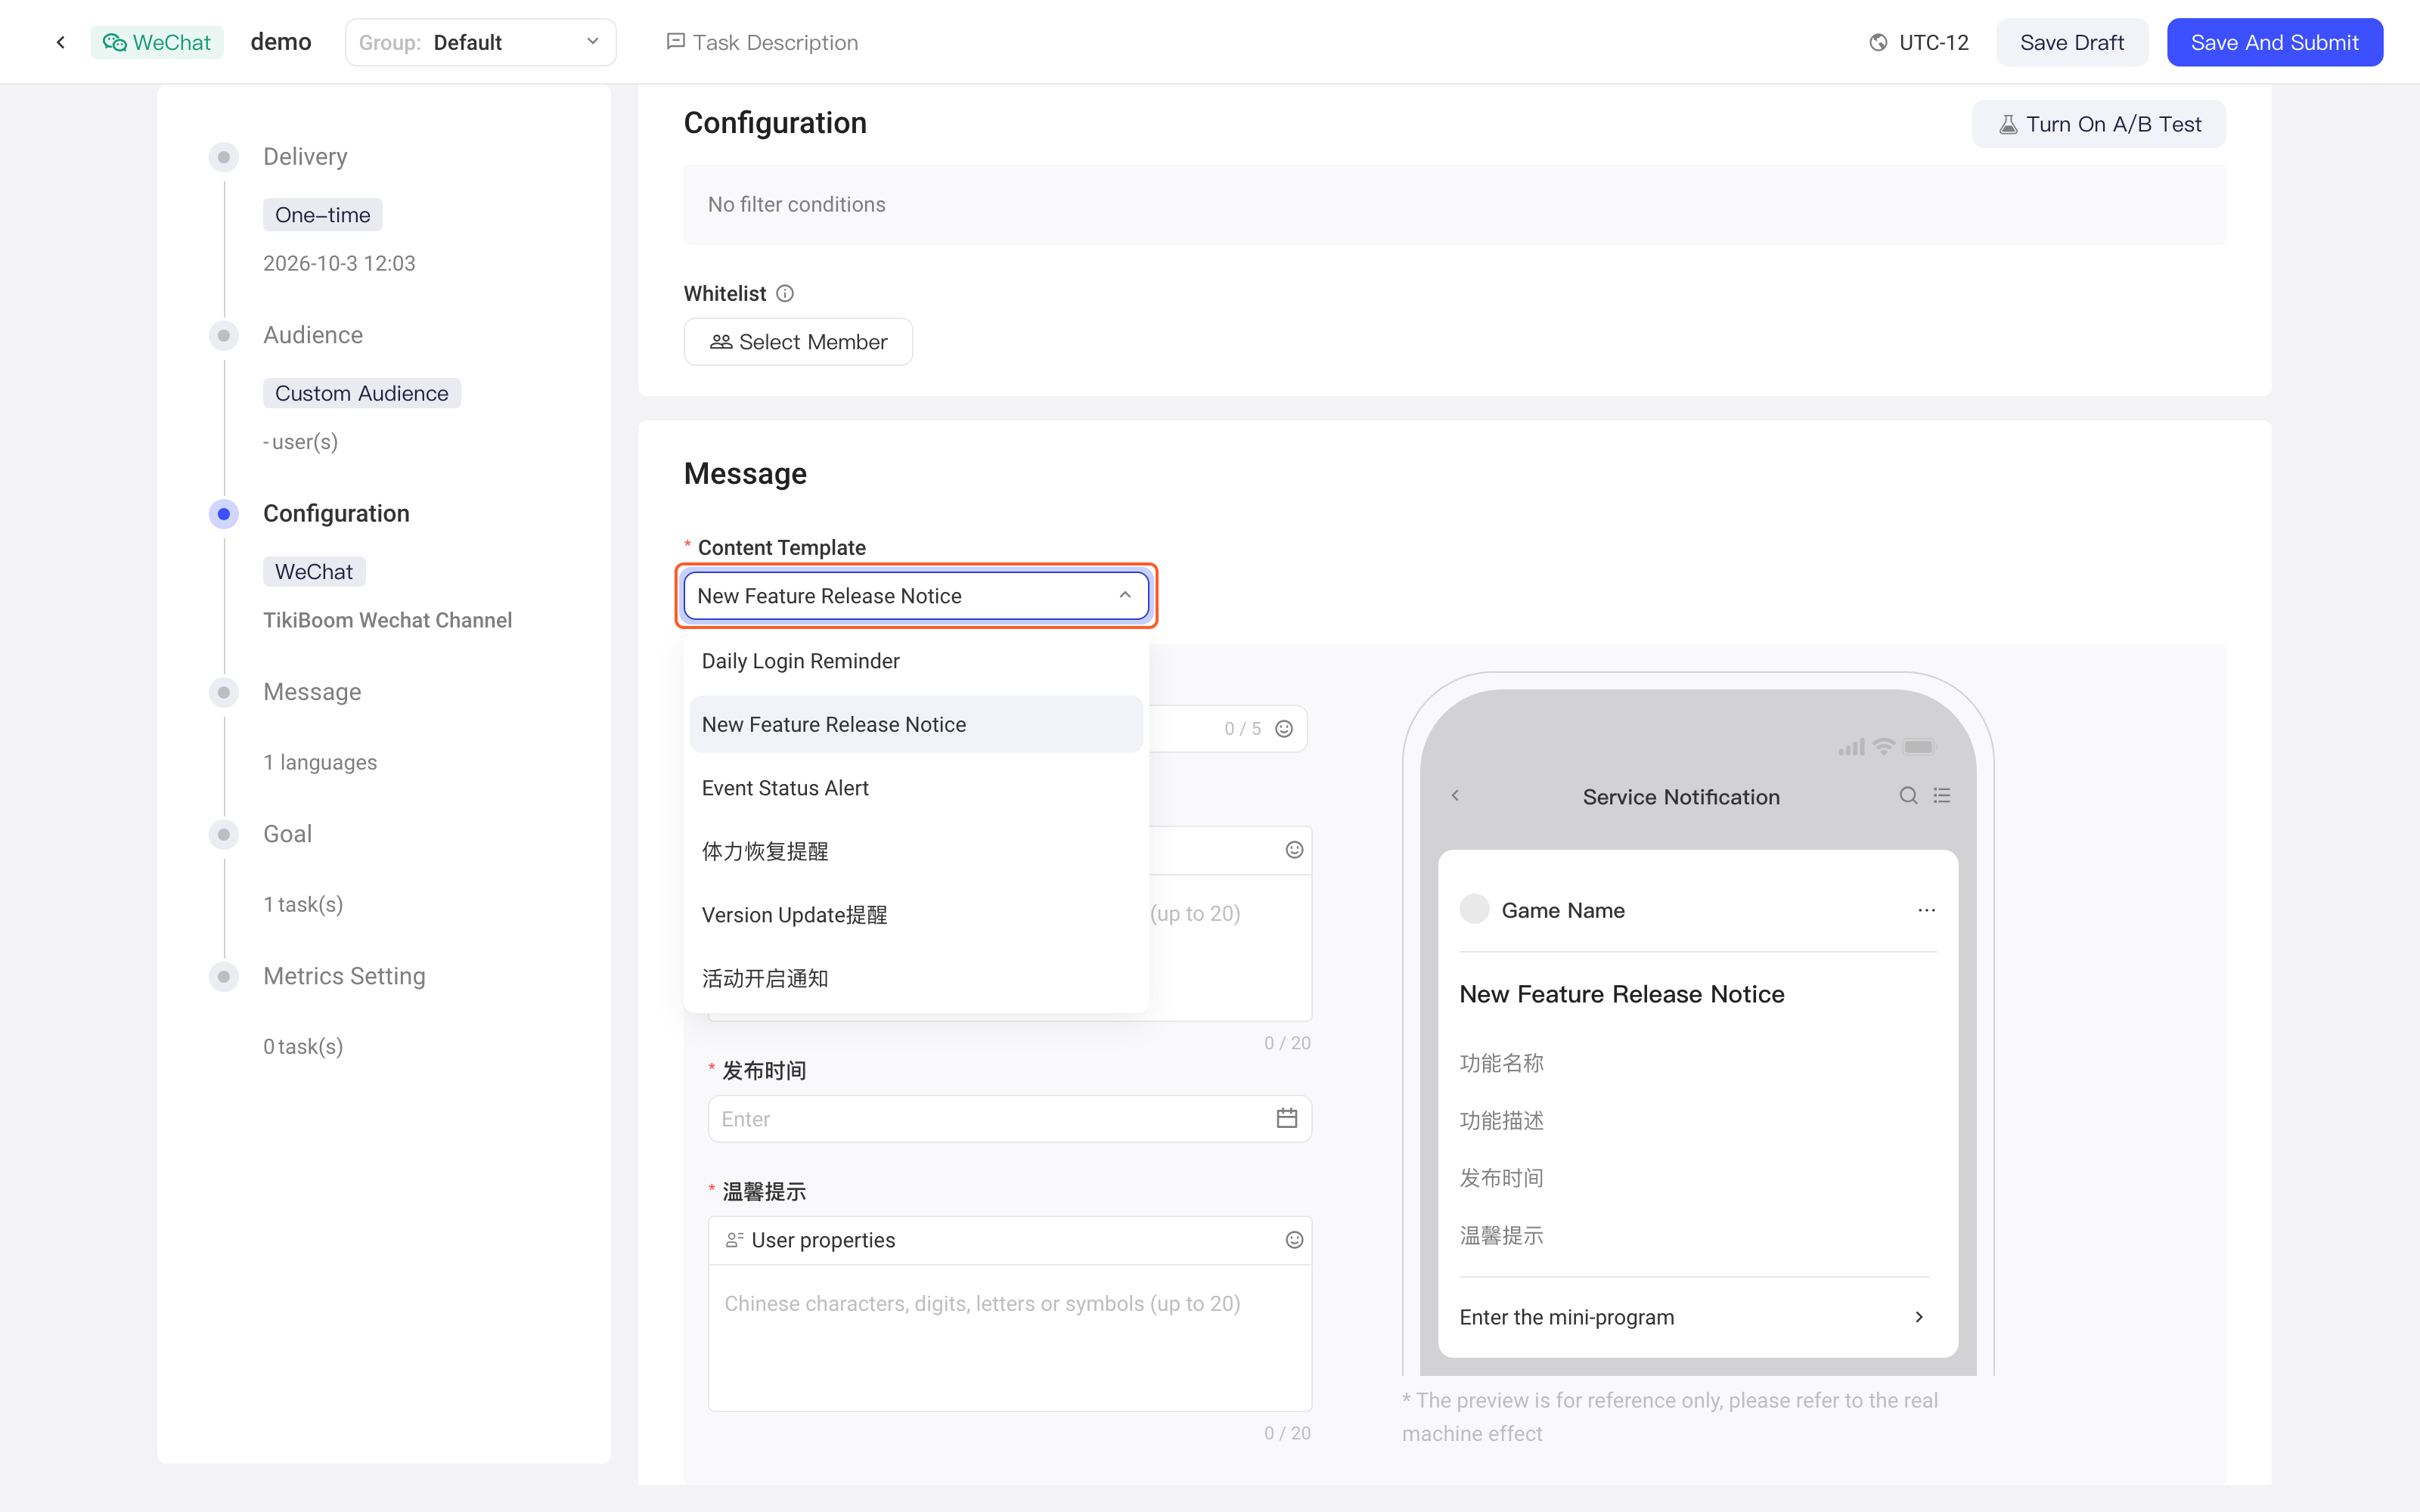Go to Audience step in sidebar
The width and height of the screenshot is (2420, 1512).
tap(313, 335)
